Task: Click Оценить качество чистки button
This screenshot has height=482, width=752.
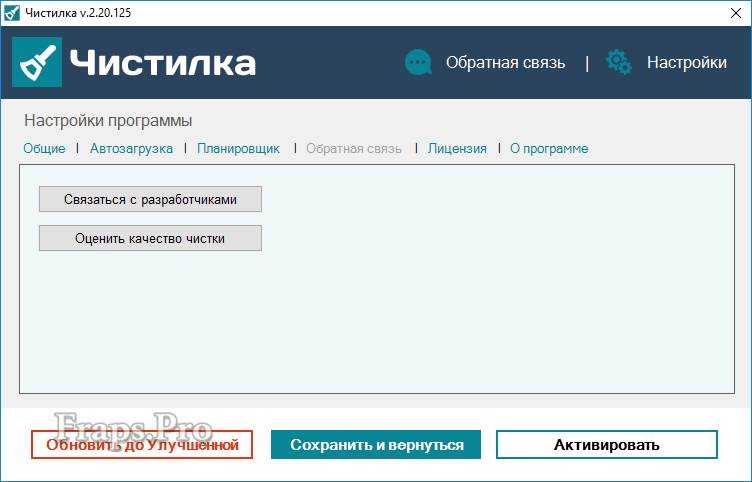Action: [x=151, y=238]
